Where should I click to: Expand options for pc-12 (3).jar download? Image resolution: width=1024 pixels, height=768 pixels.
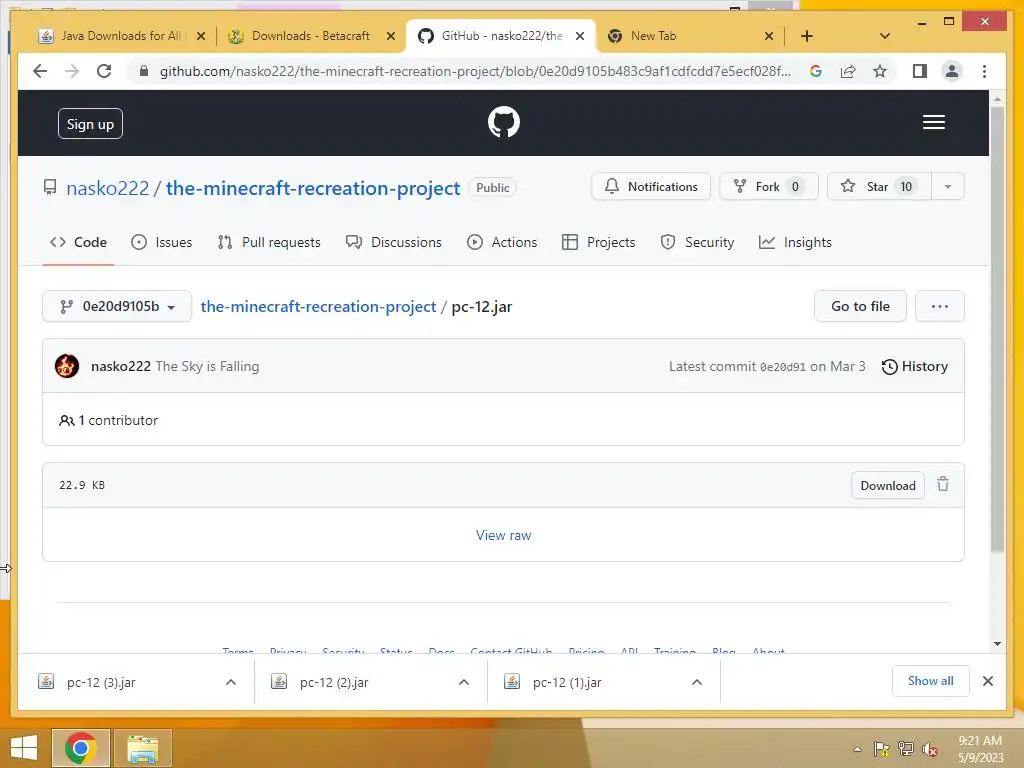tap(231, 682)
